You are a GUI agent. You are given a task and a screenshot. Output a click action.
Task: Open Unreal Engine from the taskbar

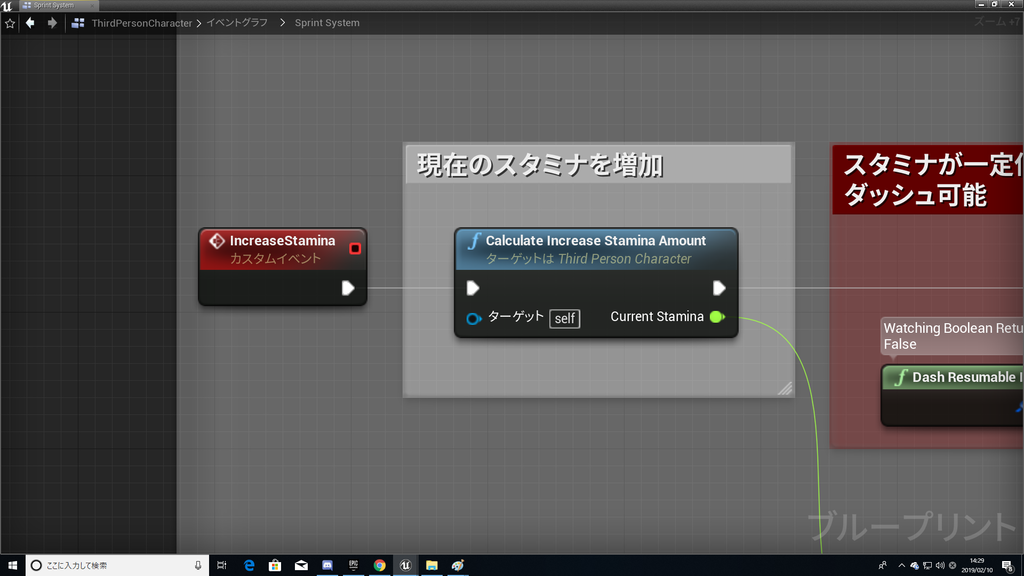tap(406, 564)
